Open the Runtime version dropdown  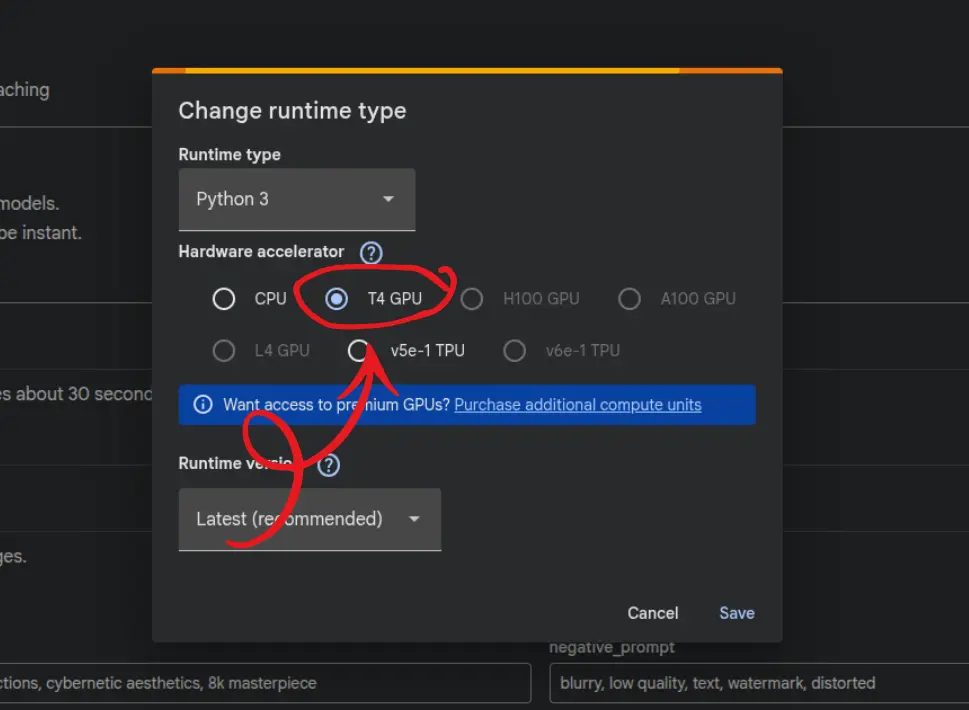pos(309,519)
